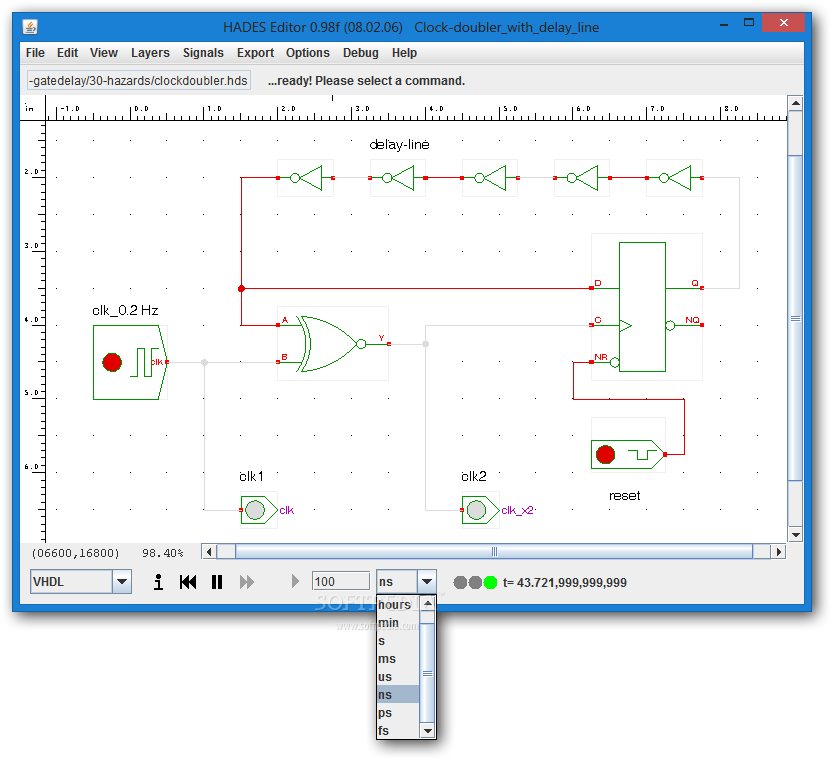
Task: Click the fast-forward simulation button
Action: (247, 582)
